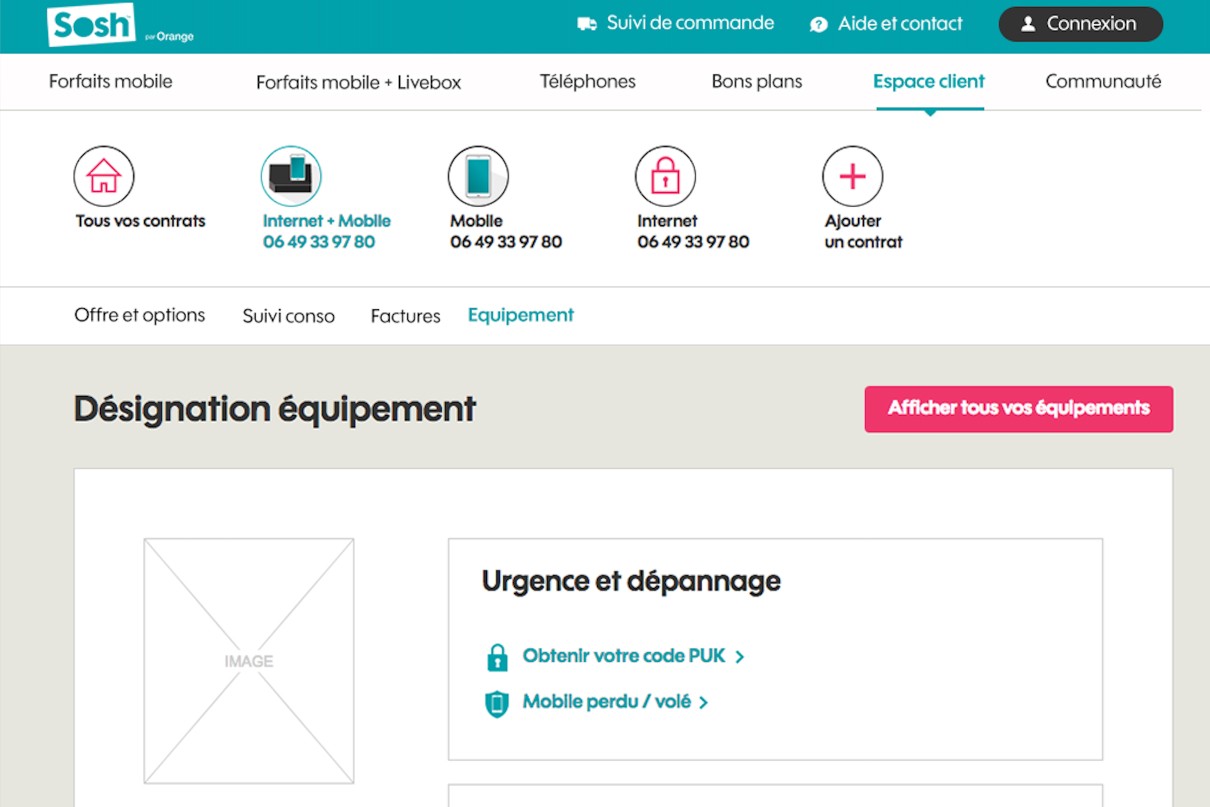1210x807 pixels.
Task: Select the Mobile phone icon
Action: coord(478,176)
